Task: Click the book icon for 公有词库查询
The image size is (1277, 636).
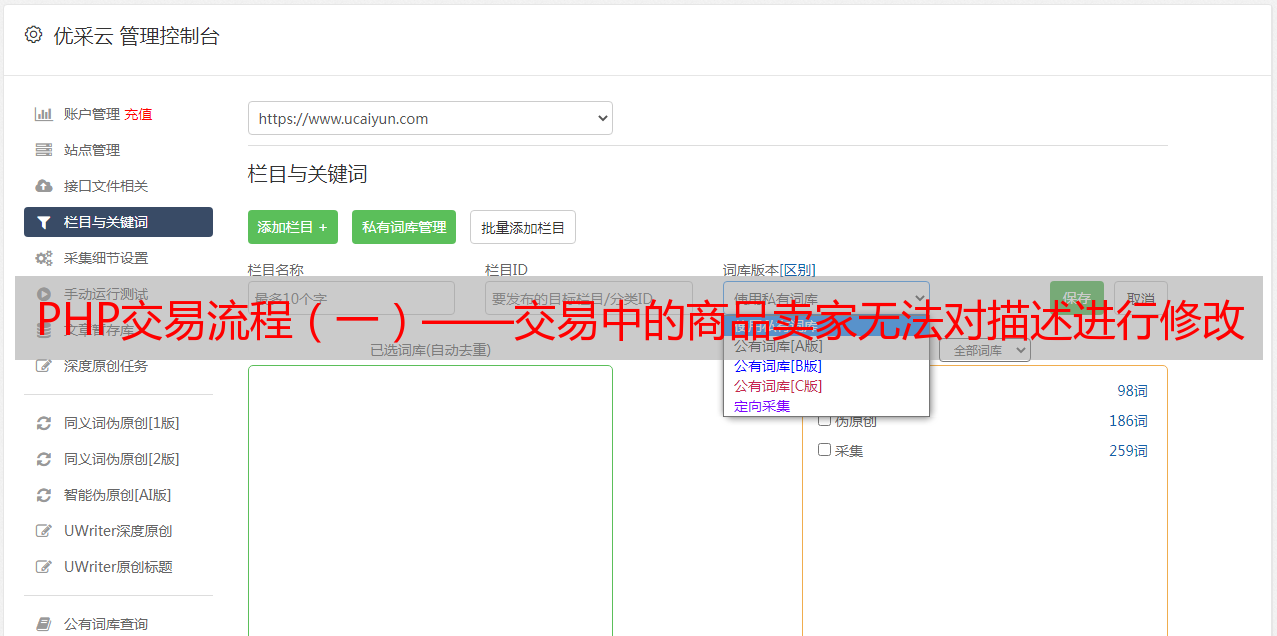Action: tap(44, 624)
